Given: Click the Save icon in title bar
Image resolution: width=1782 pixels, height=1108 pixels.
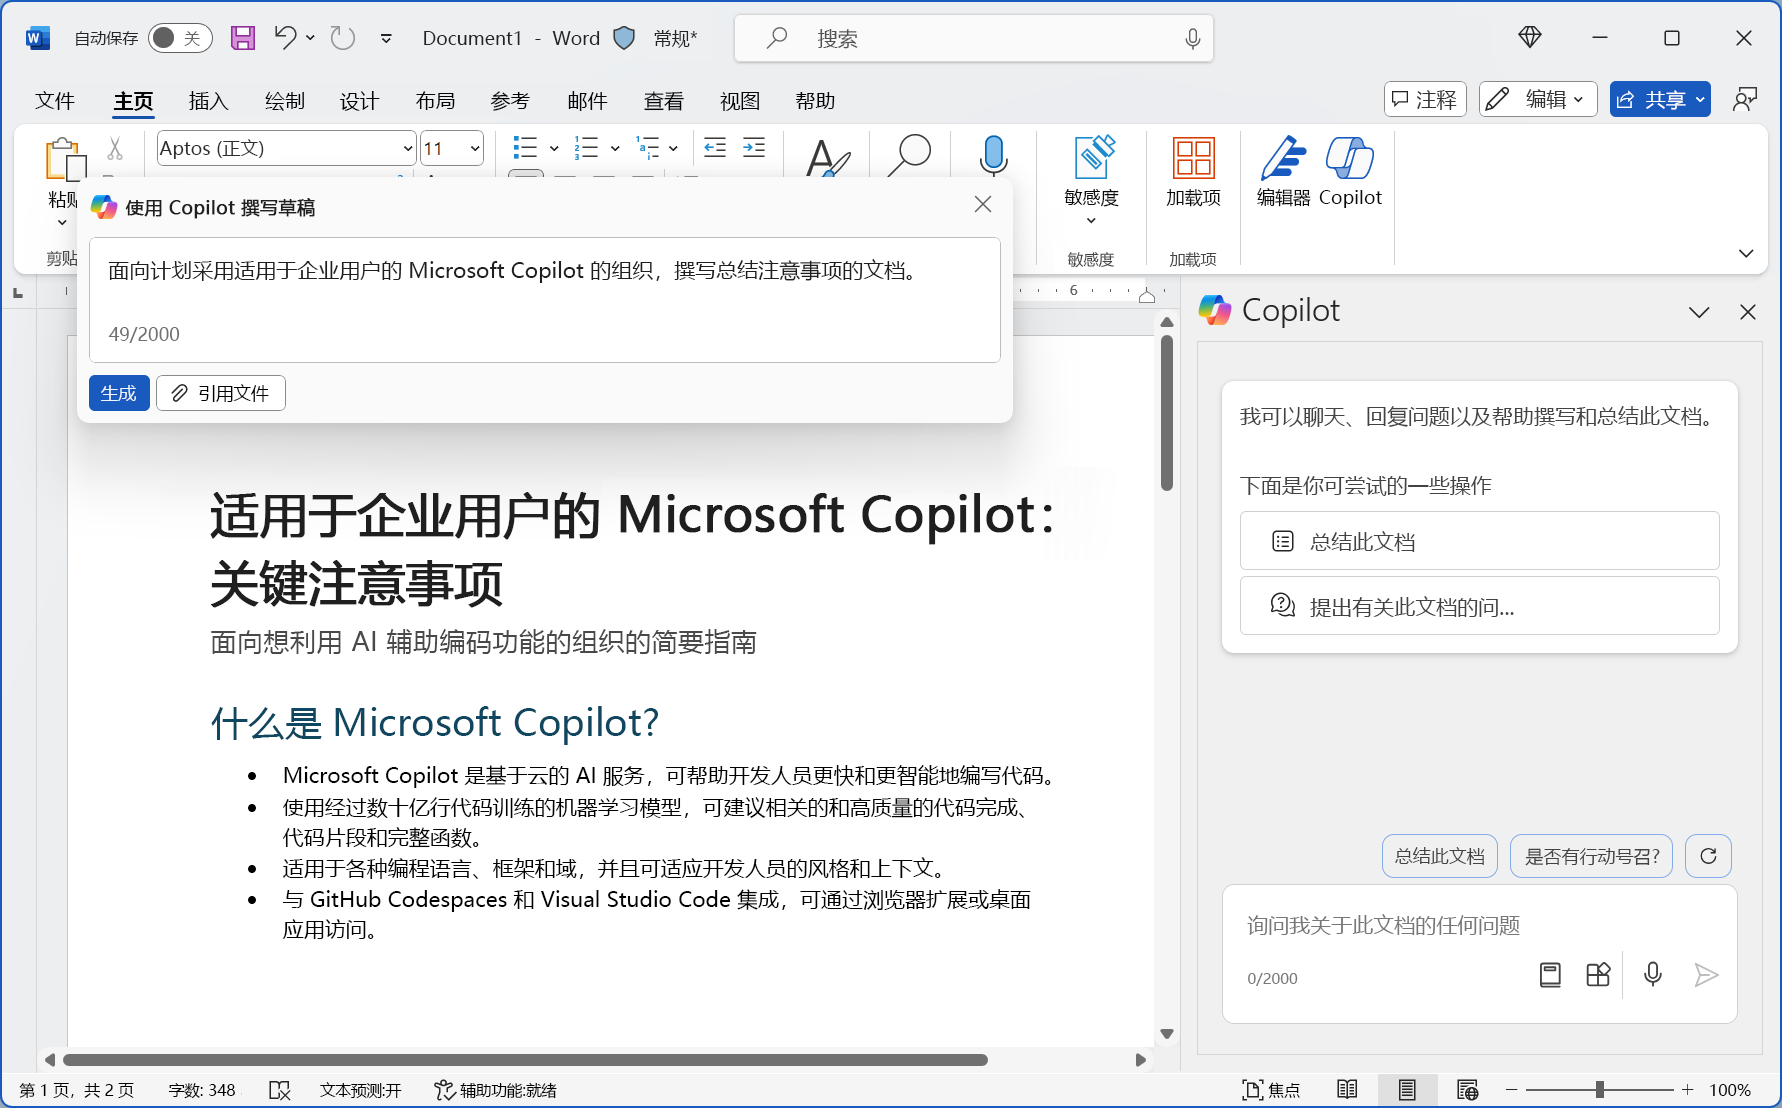Looking at the screenshot, I should pyautogui.click(x=243, y=38).
